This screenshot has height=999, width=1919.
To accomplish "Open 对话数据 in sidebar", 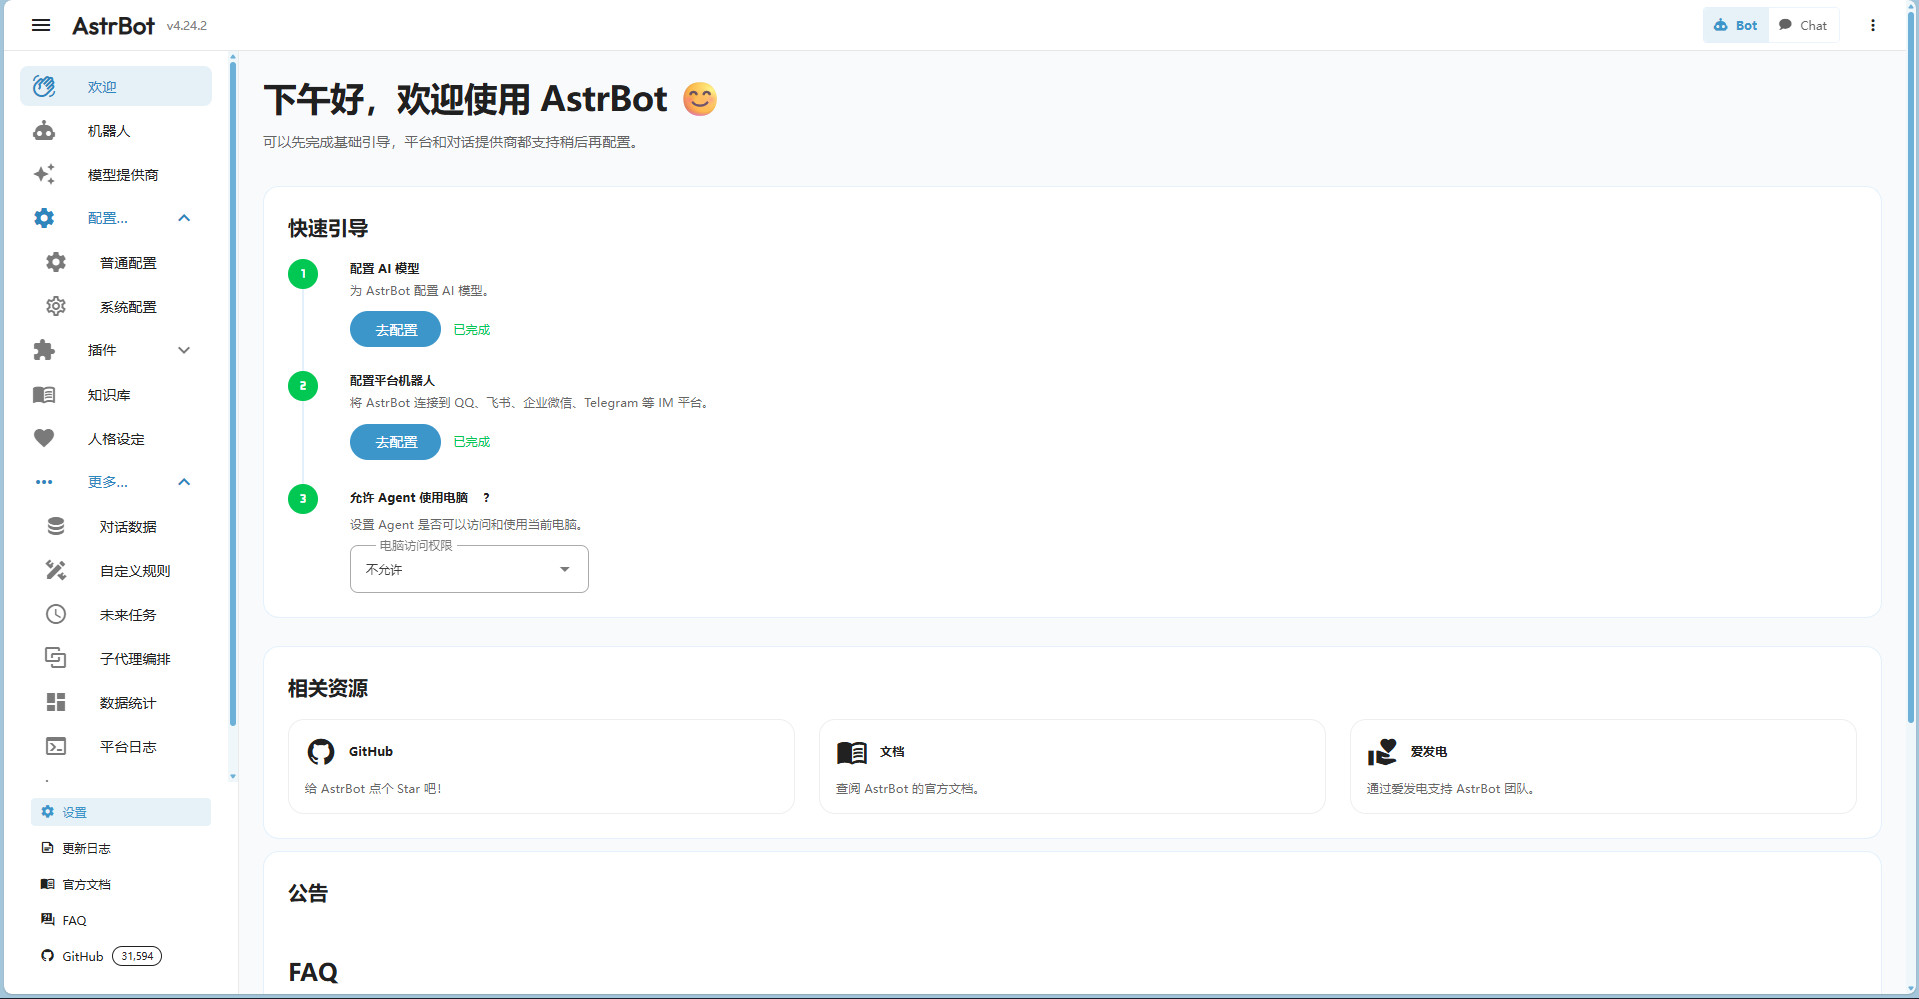I will click(116, 527).
